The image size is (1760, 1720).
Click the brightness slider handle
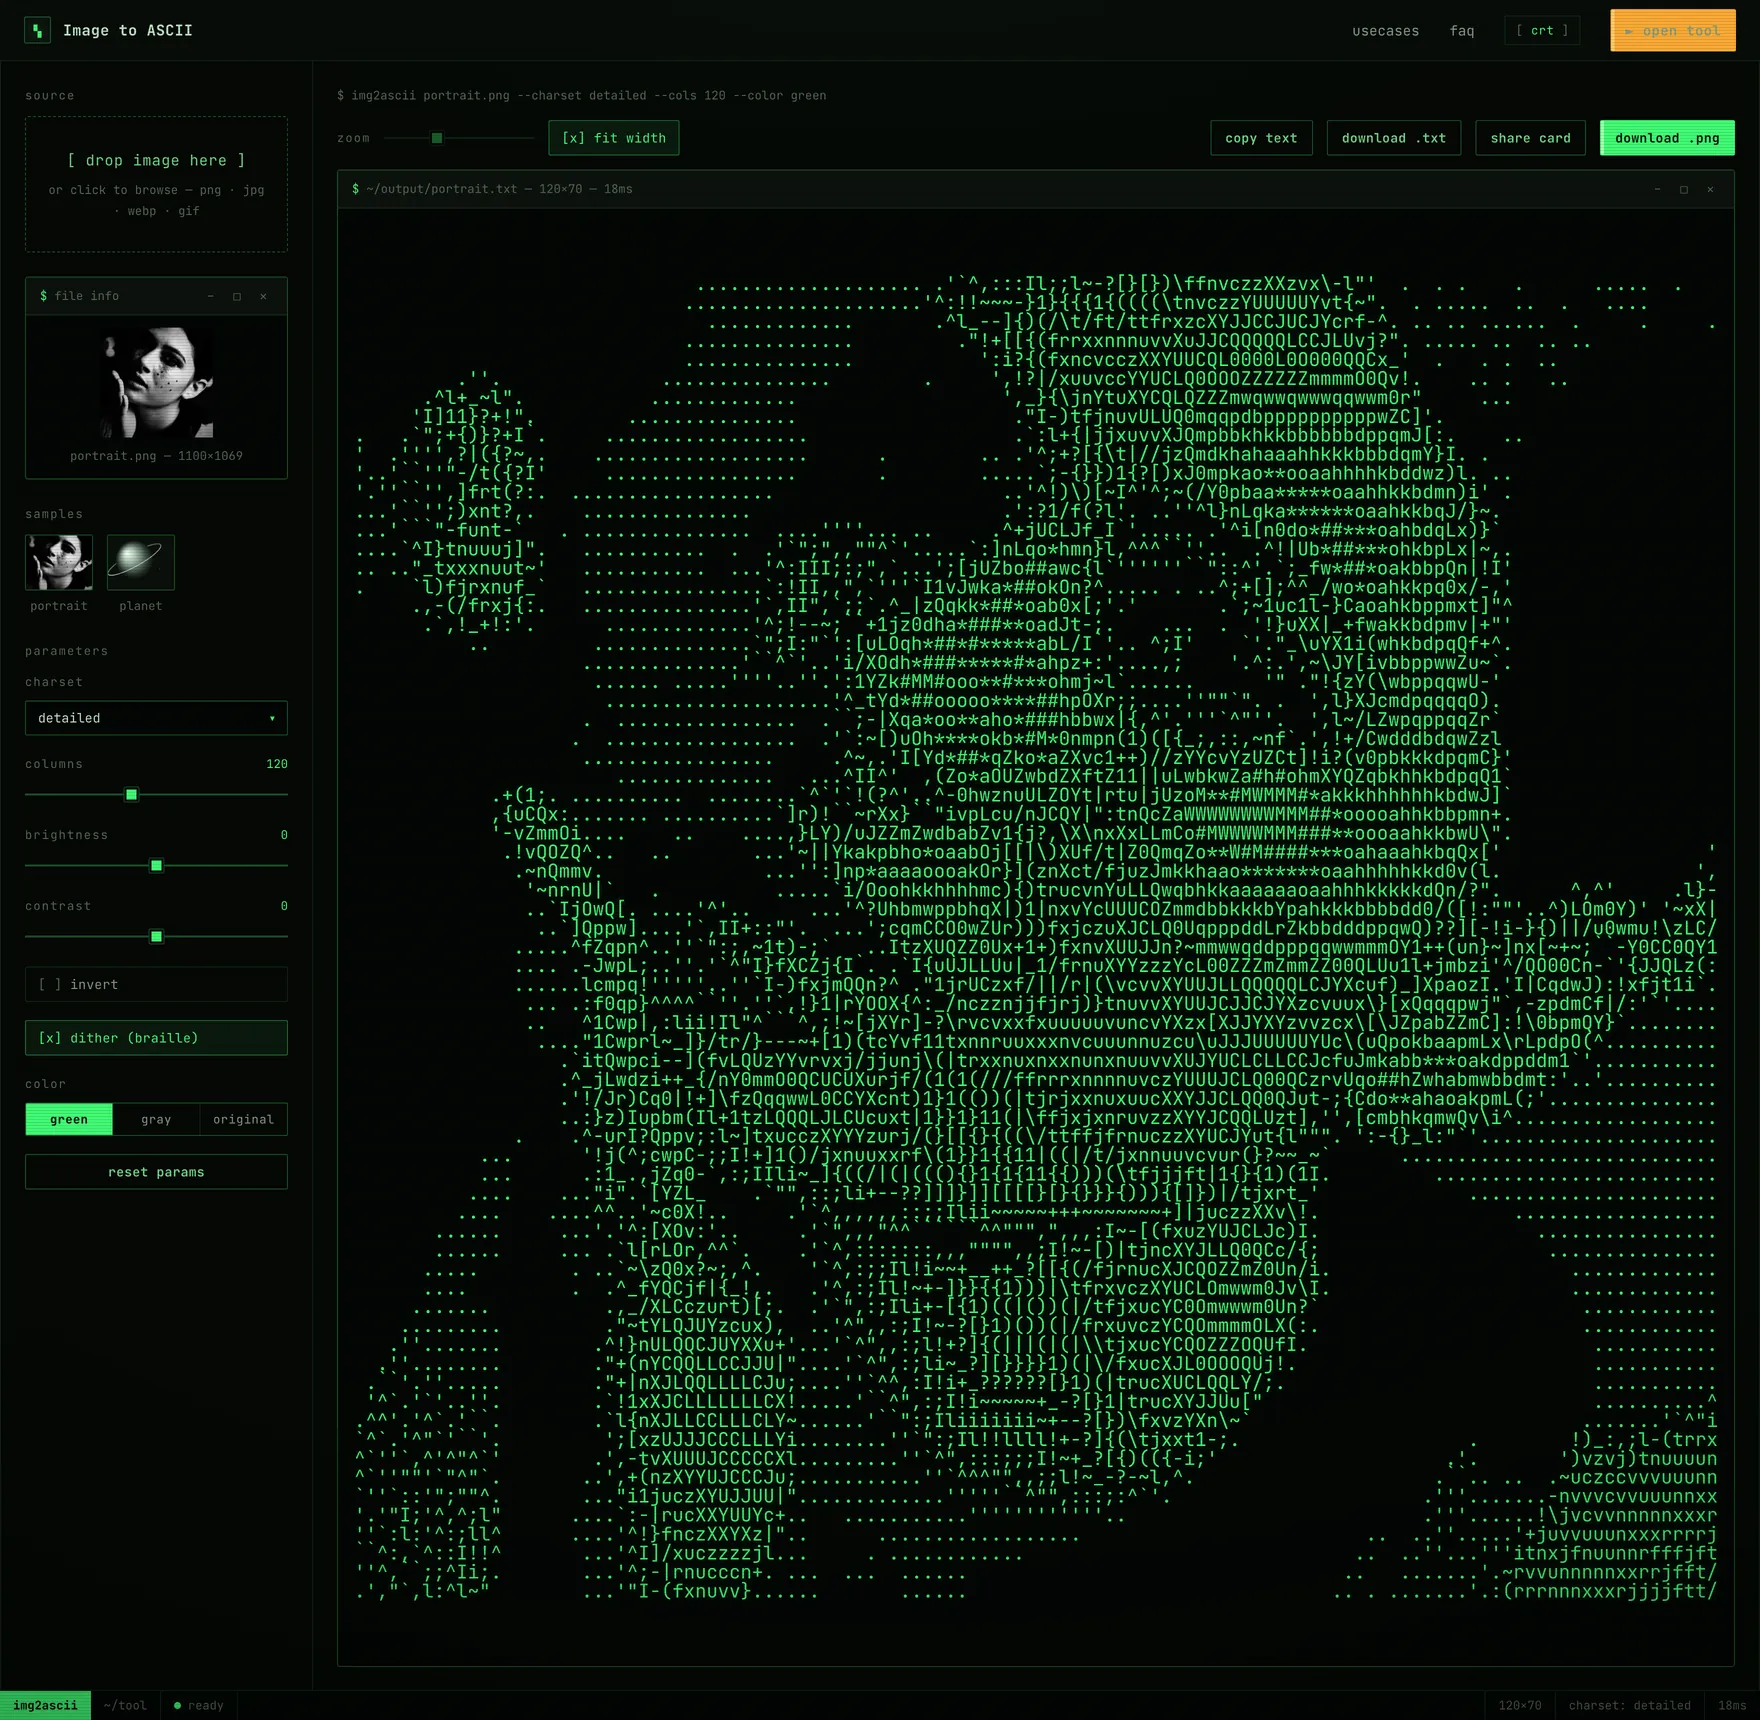coord(156,866)
